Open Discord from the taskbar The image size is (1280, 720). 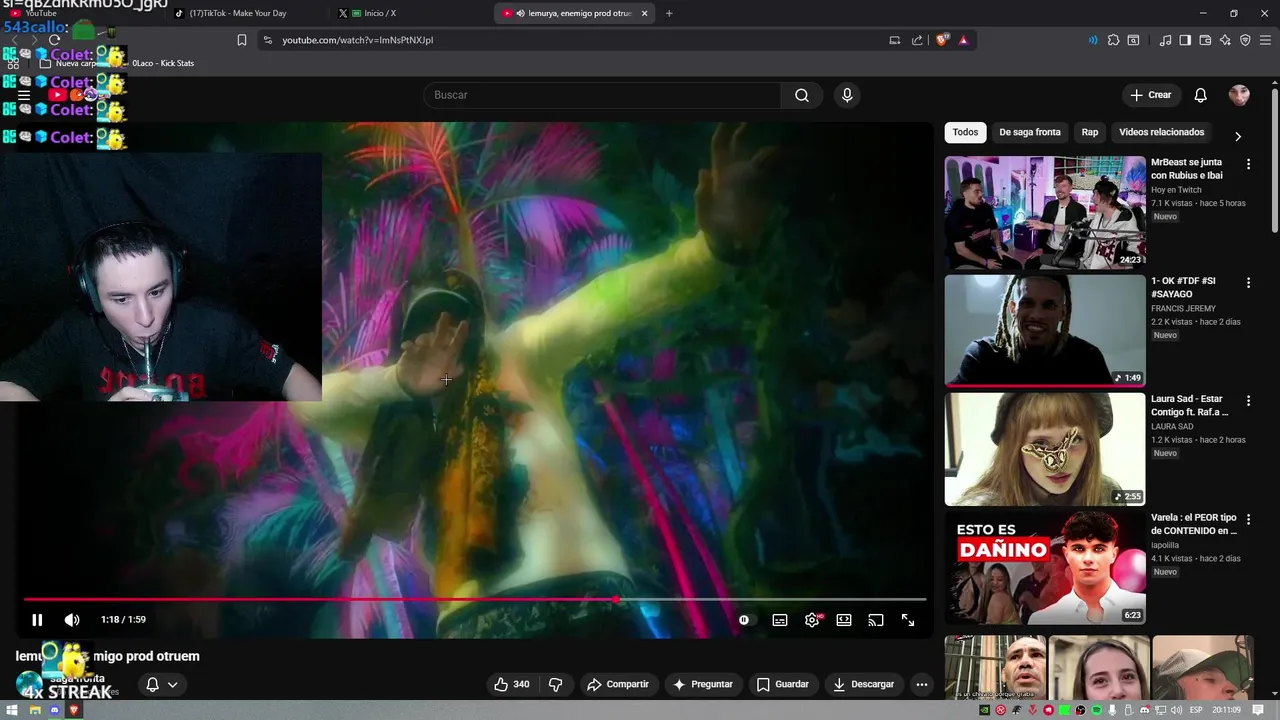[54, 710]
